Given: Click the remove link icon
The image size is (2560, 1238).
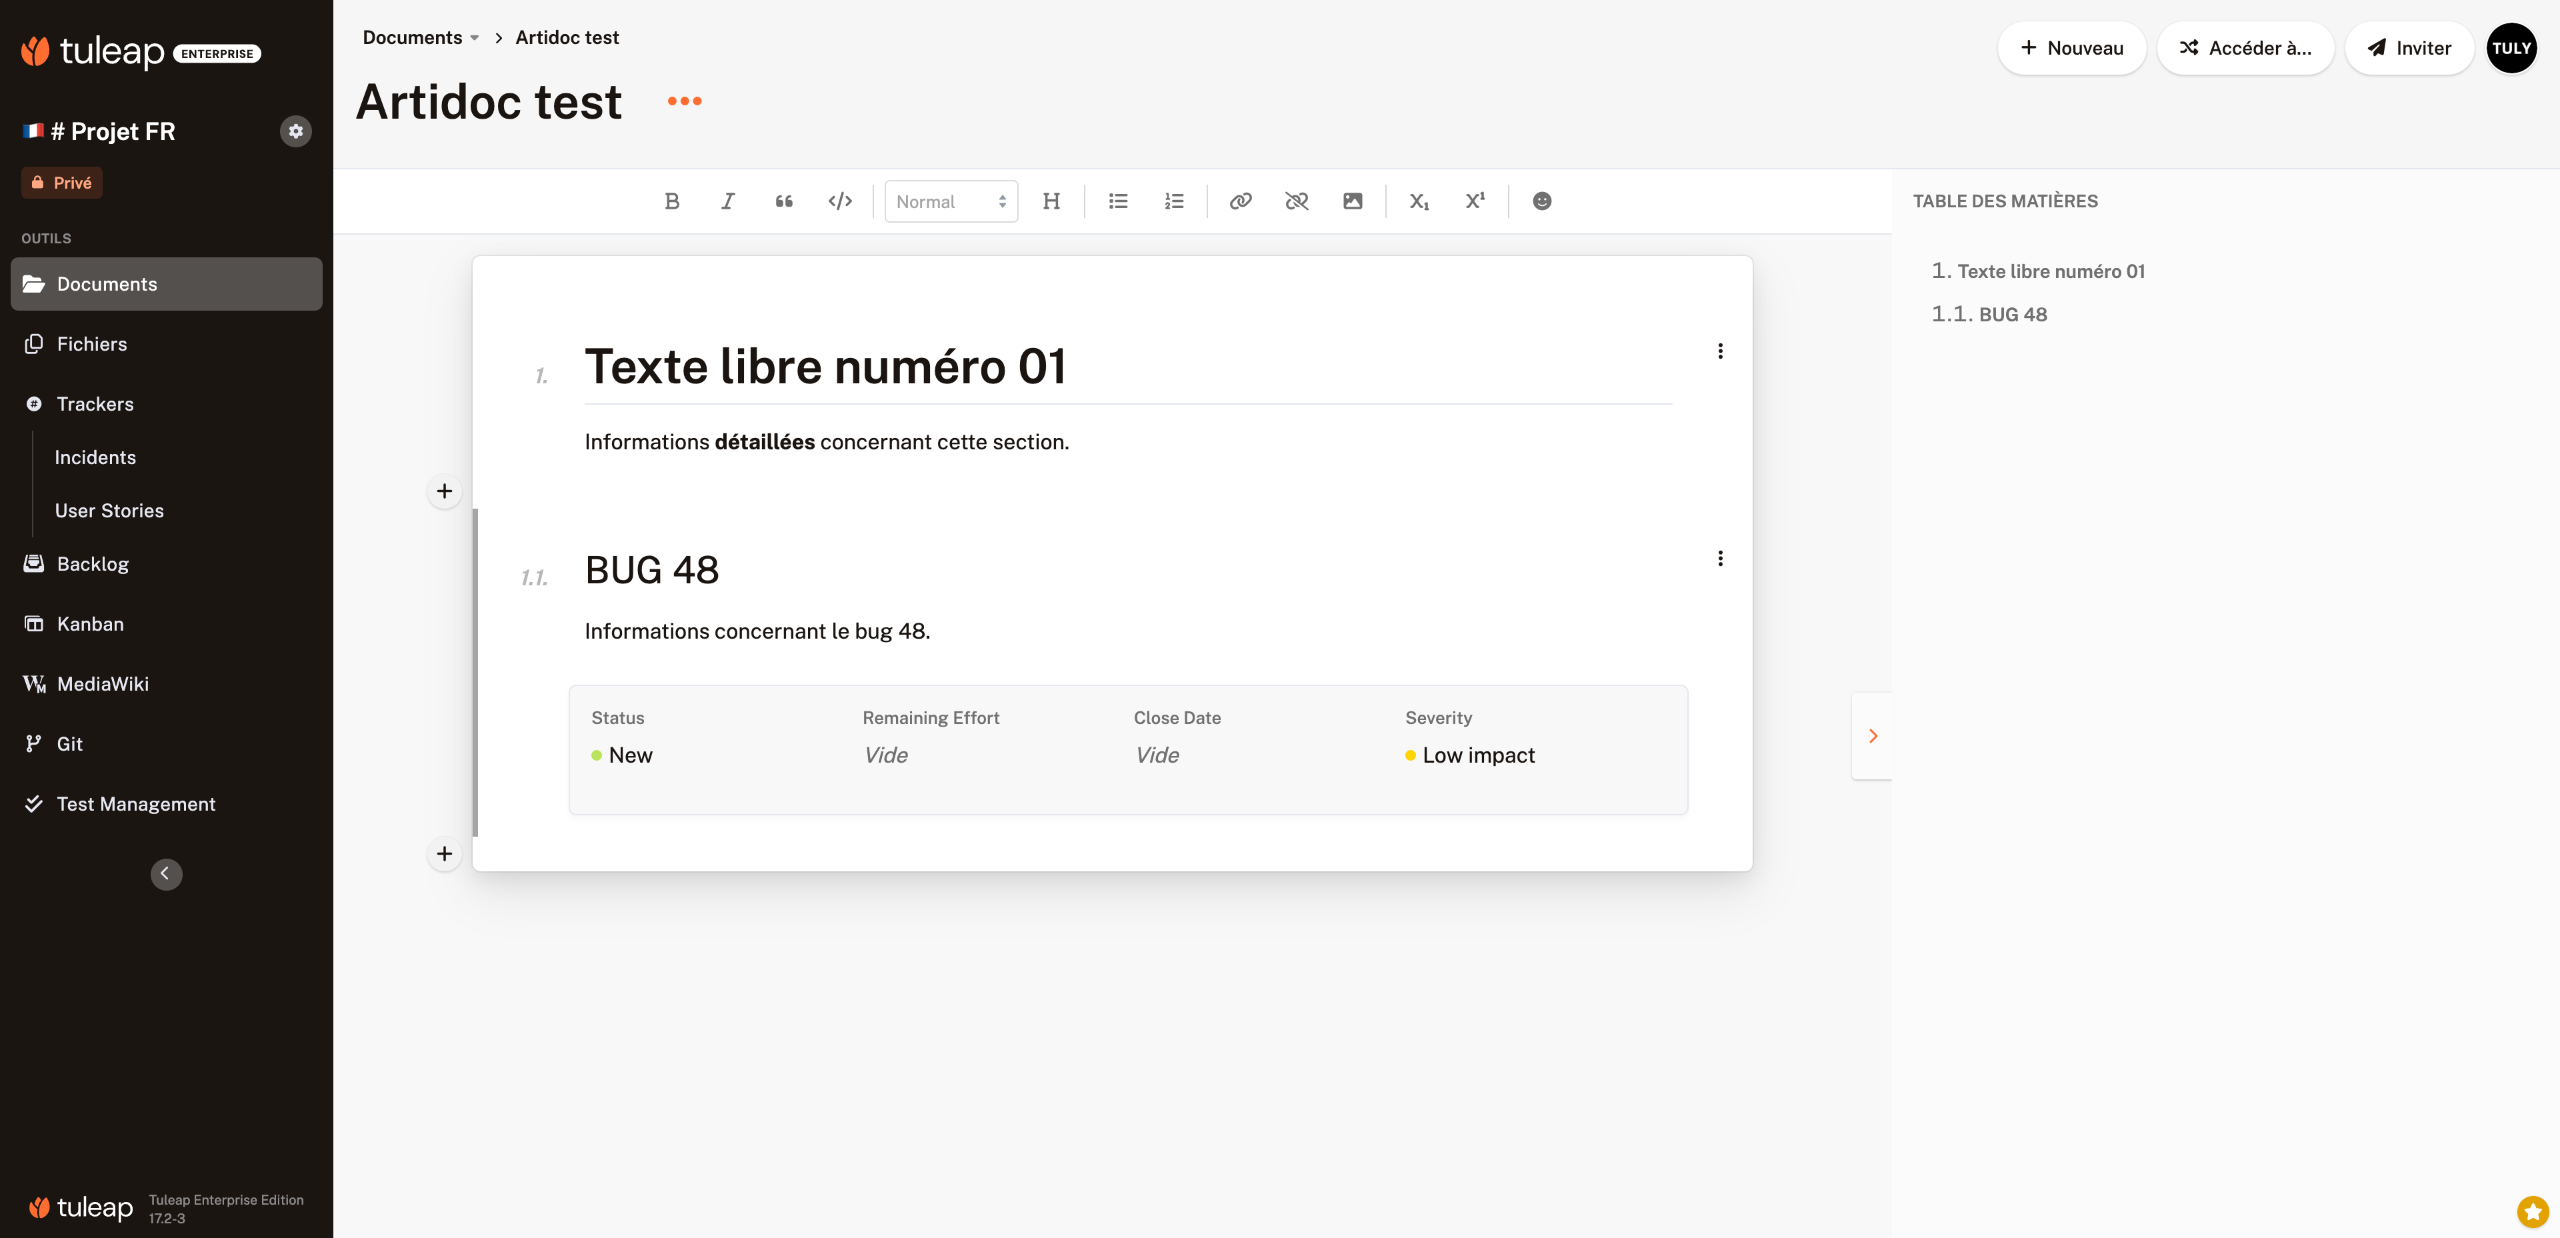Looking at the screenshot, I should click(1296, 201).
